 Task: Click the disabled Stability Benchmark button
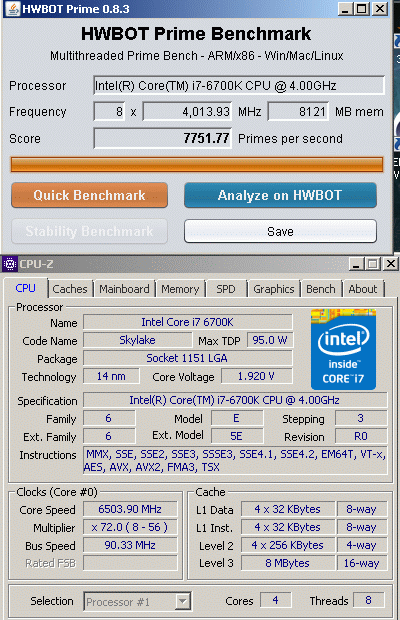coord(89,231)
